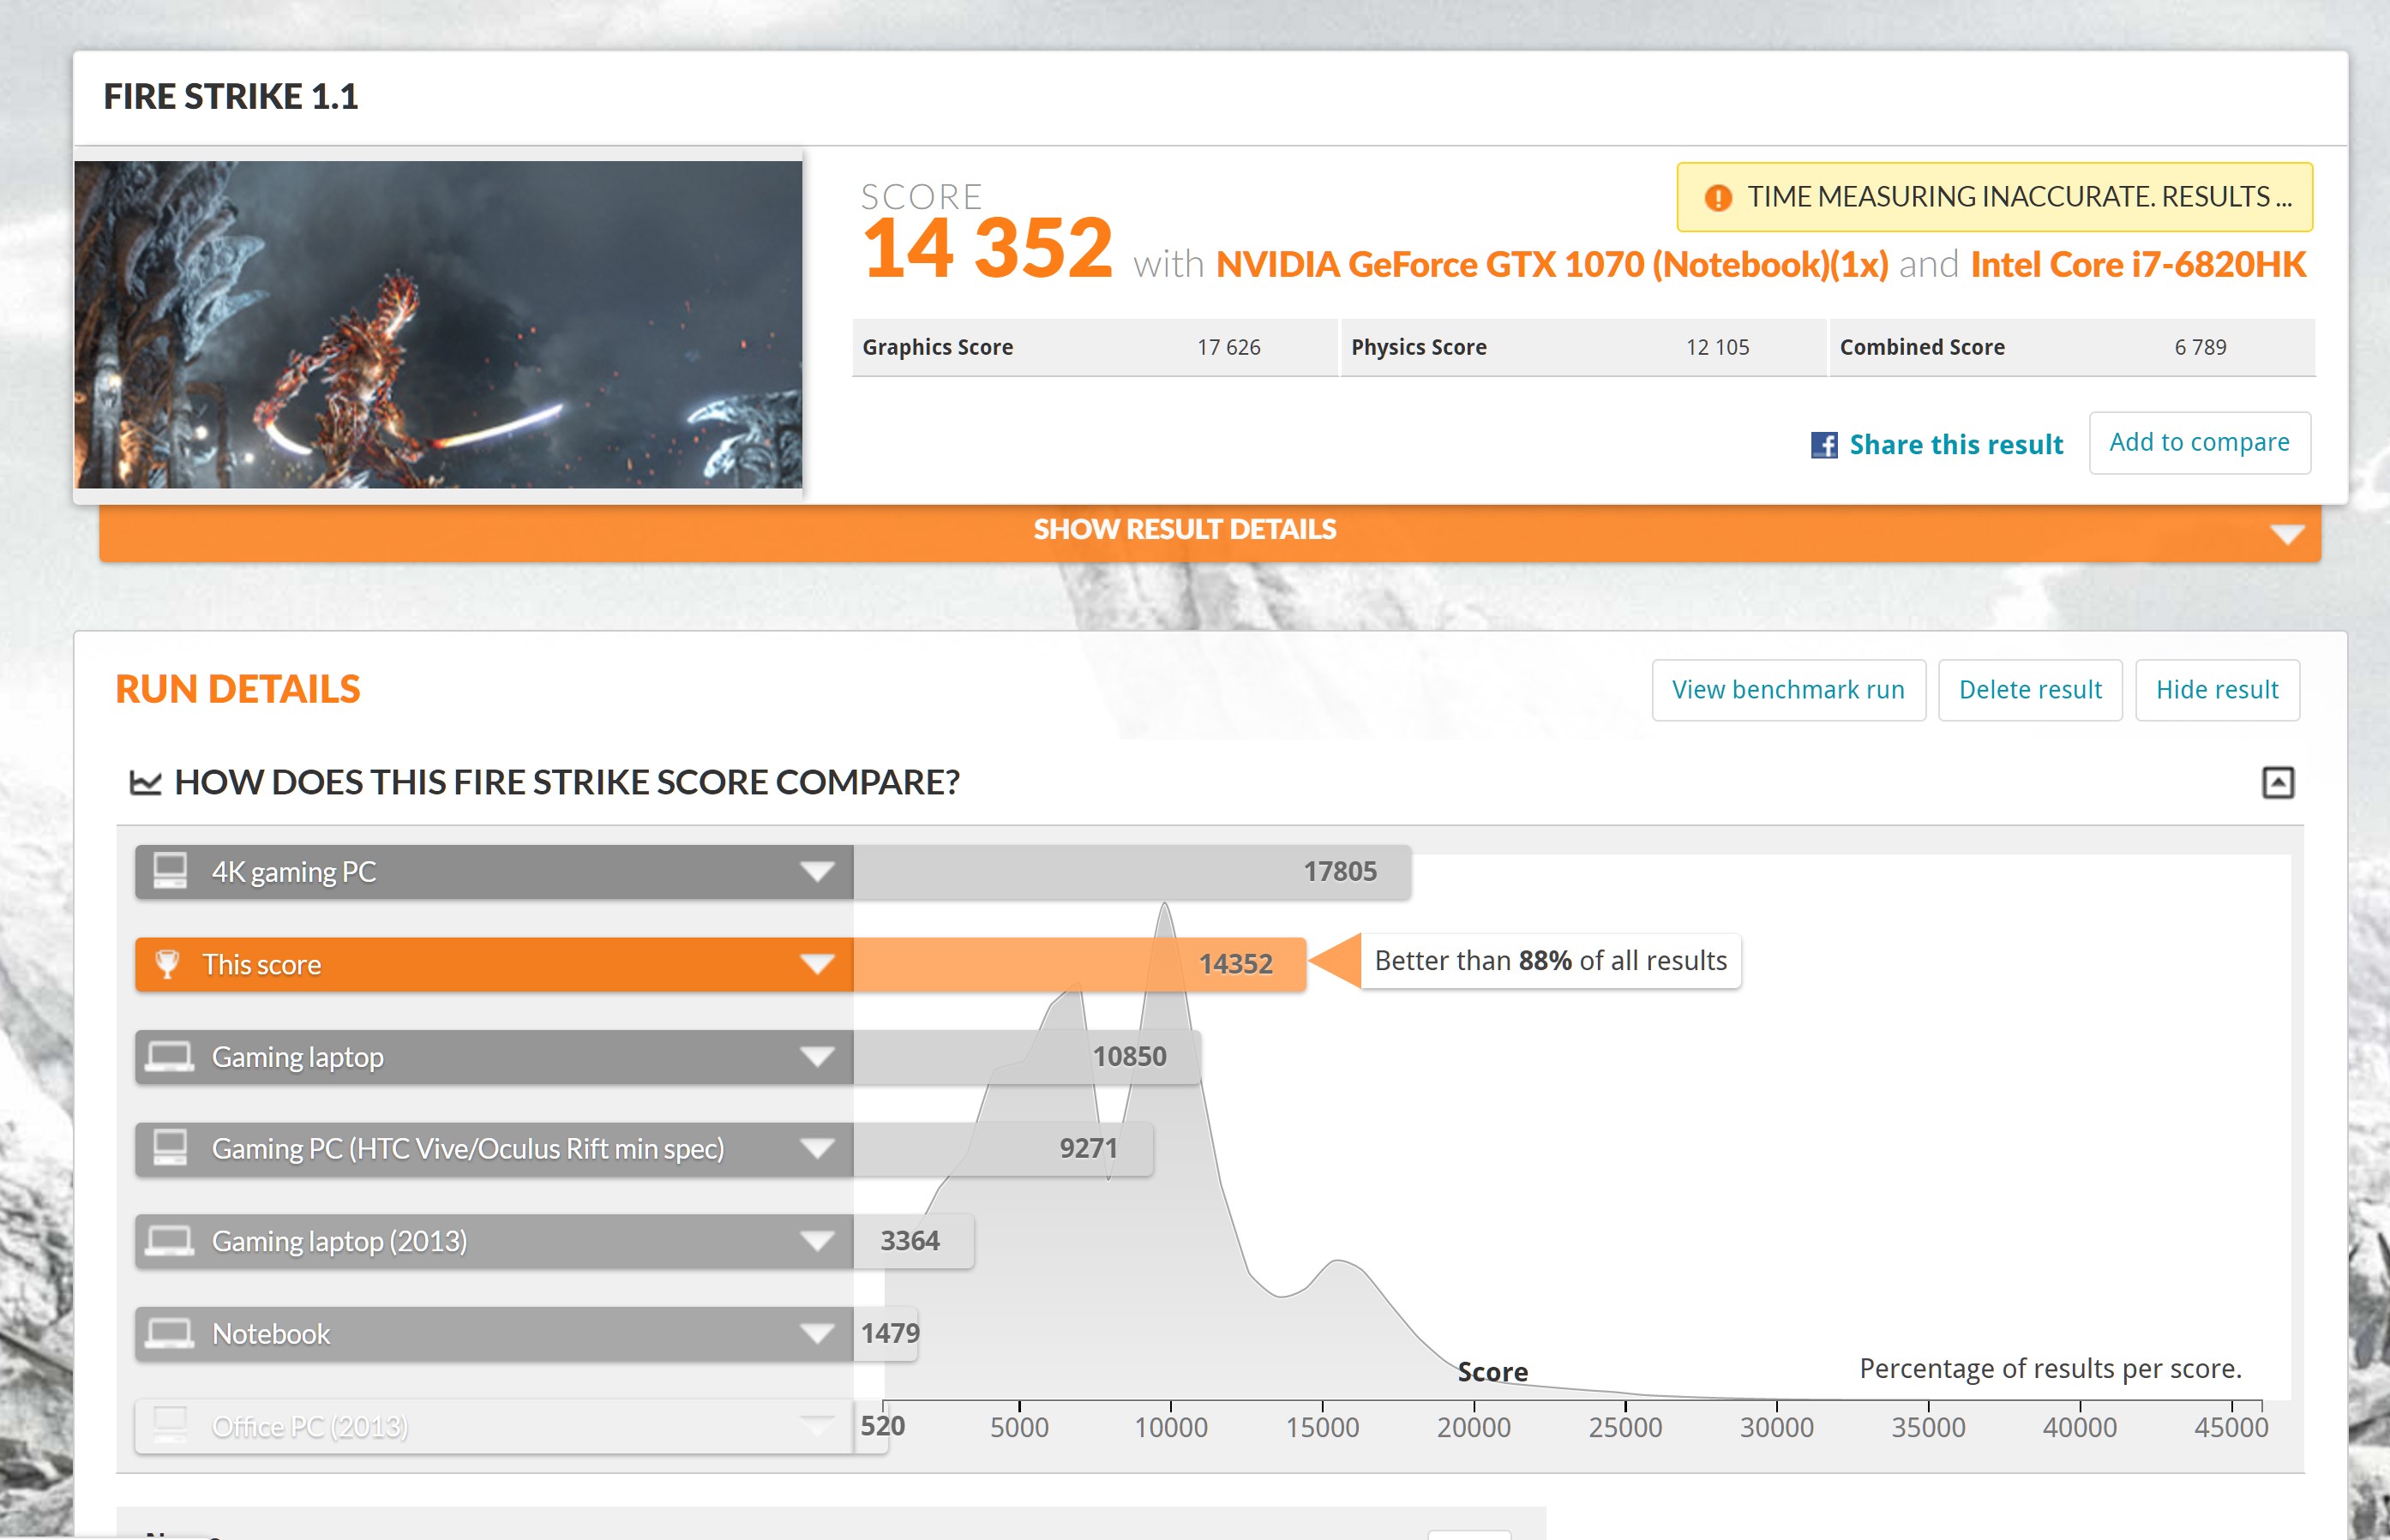Click Share this result link
Image resolution: width=2390 pixels, height=1540 pixels.
[x=1955, y=445]
